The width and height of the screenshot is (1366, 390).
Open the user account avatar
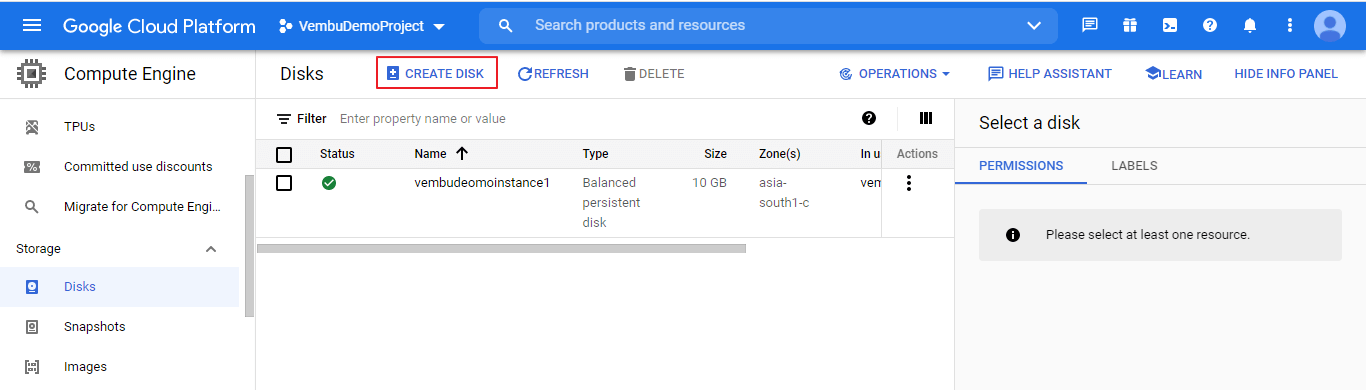point(1330,25)
